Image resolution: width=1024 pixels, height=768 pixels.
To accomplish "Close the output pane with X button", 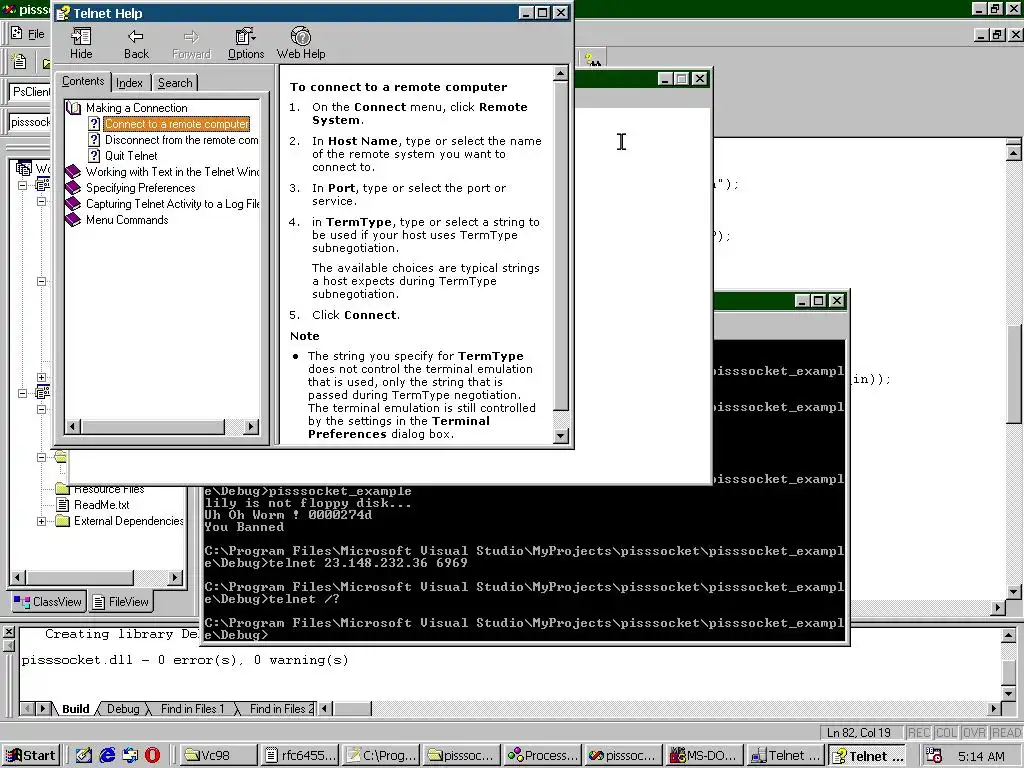I will pyautogui.click(x=8, y=632).
